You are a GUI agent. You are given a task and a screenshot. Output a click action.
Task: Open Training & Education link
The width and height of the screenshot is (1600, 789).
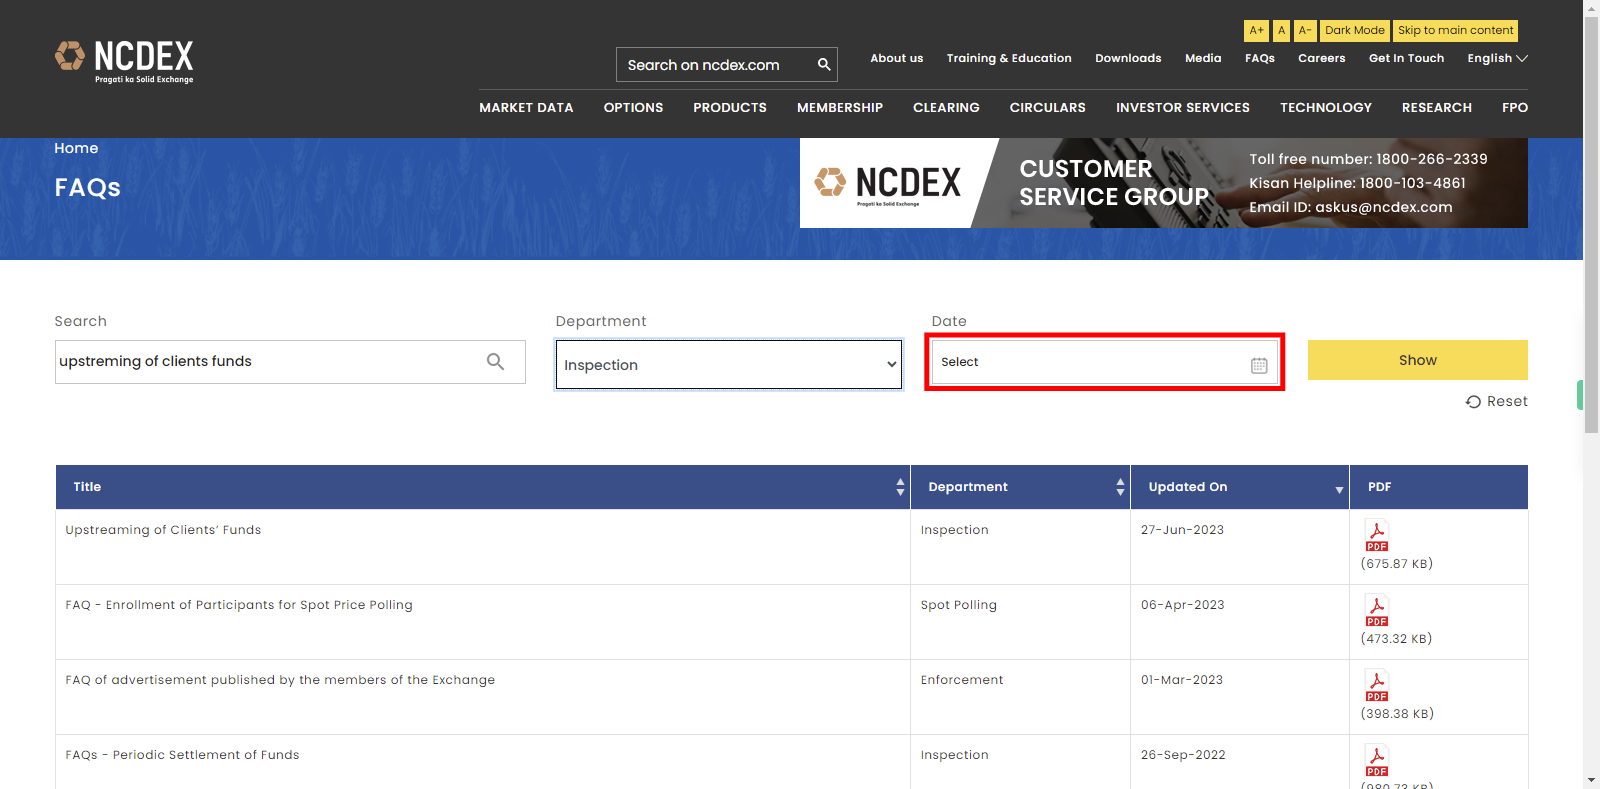[1009, 58]
